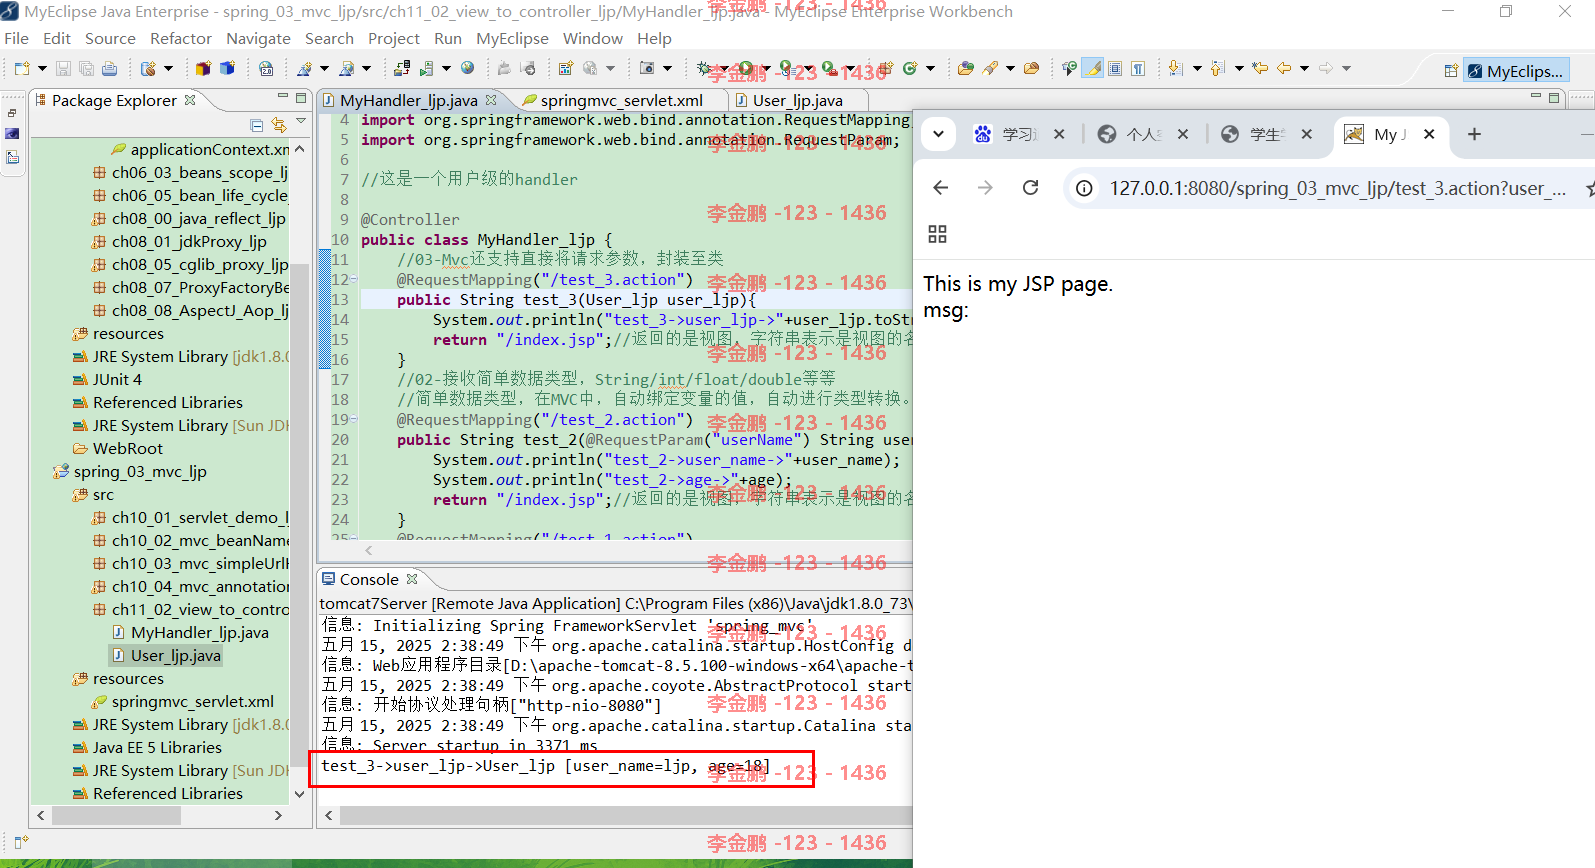Toggle Show Whitespace Characters pilcrow icon

coord(1138,69)
